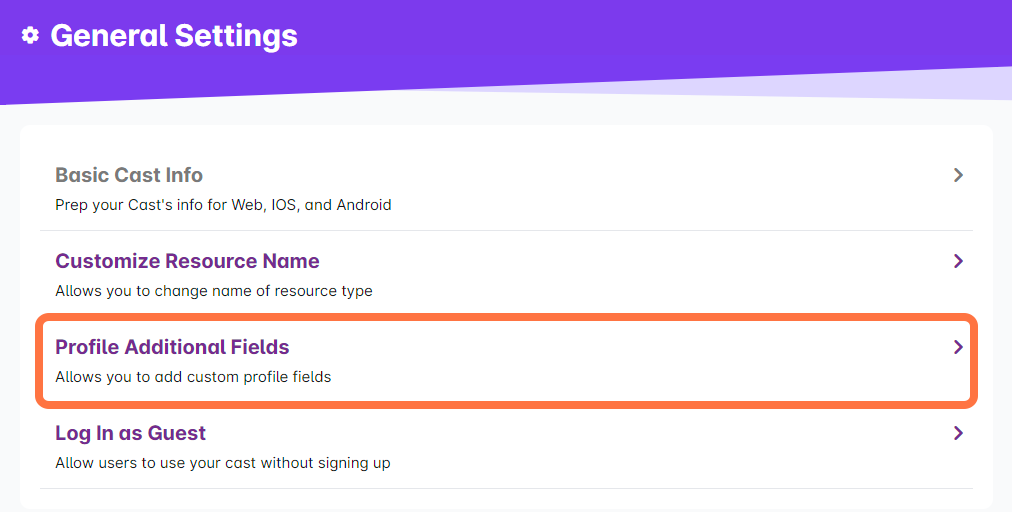Click 'Allows you to change name' description

213,291
